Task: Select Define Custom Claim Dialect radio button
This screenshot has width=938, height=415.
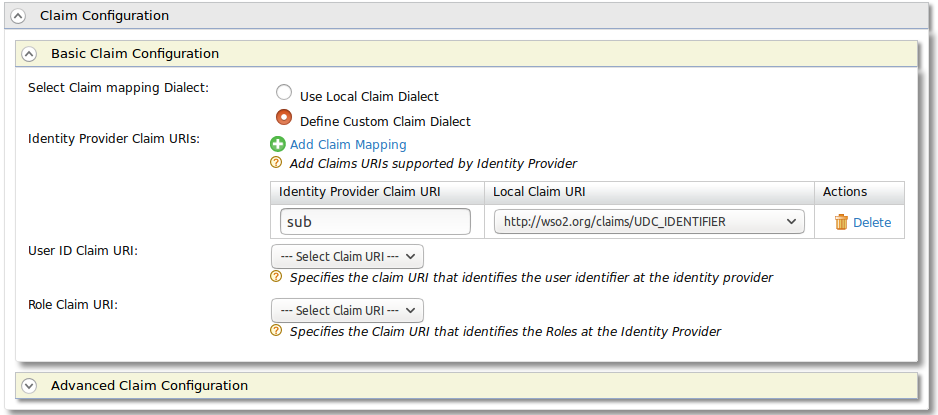Action: (284, 117)
